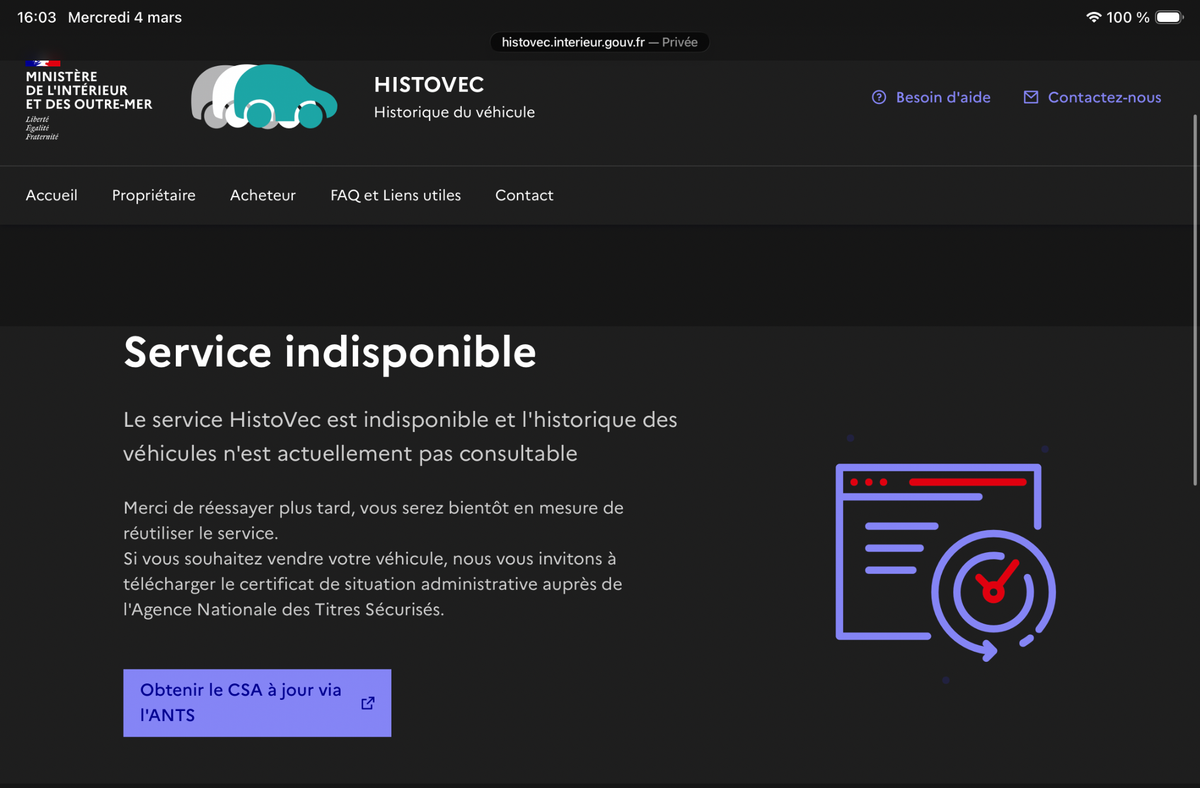Click the HistoVec overlapping cars logo
The image size is (1200, 788).
(x=263, y=97)
